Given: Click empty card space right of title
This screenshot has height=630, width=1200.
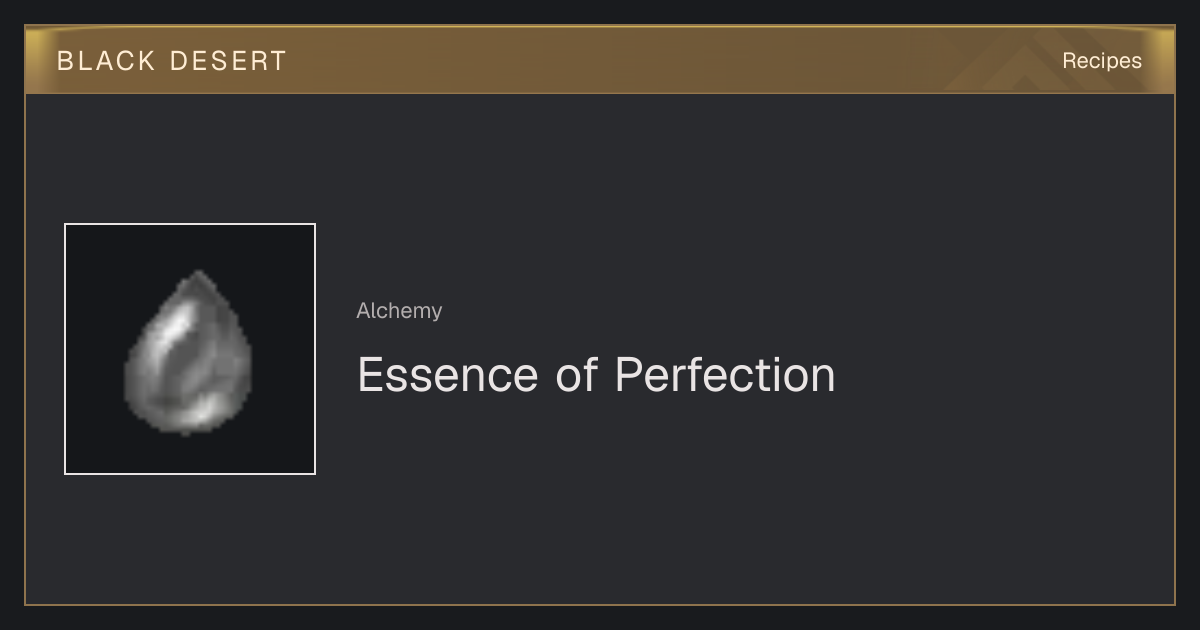Looking at the screenshot, I should (1000, 375).
